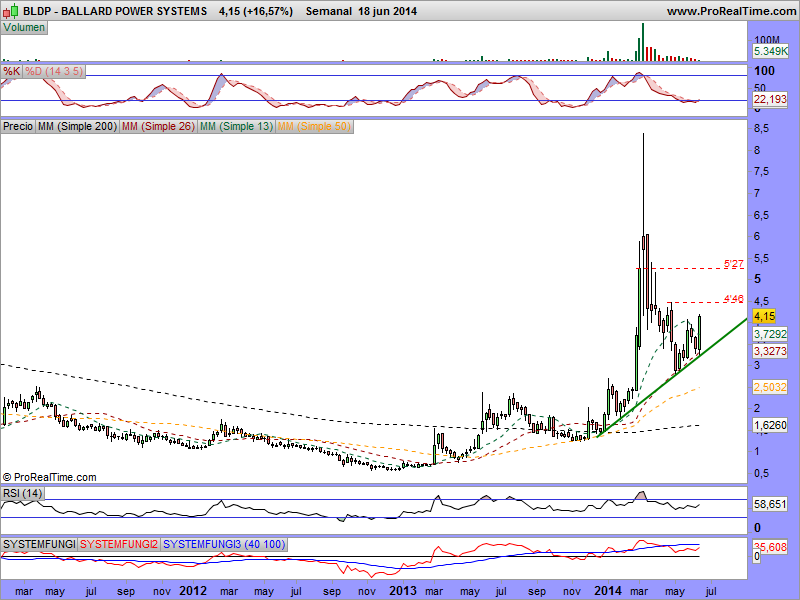Click the 2012 year label on time axis
Screen dimensions: 800x600
pos(193,591)
